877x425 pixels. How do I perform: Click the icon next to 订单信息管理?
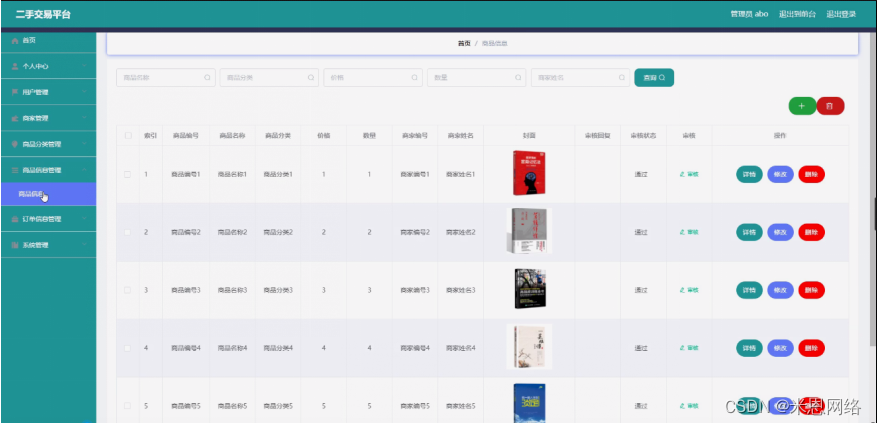click(15, 219)
